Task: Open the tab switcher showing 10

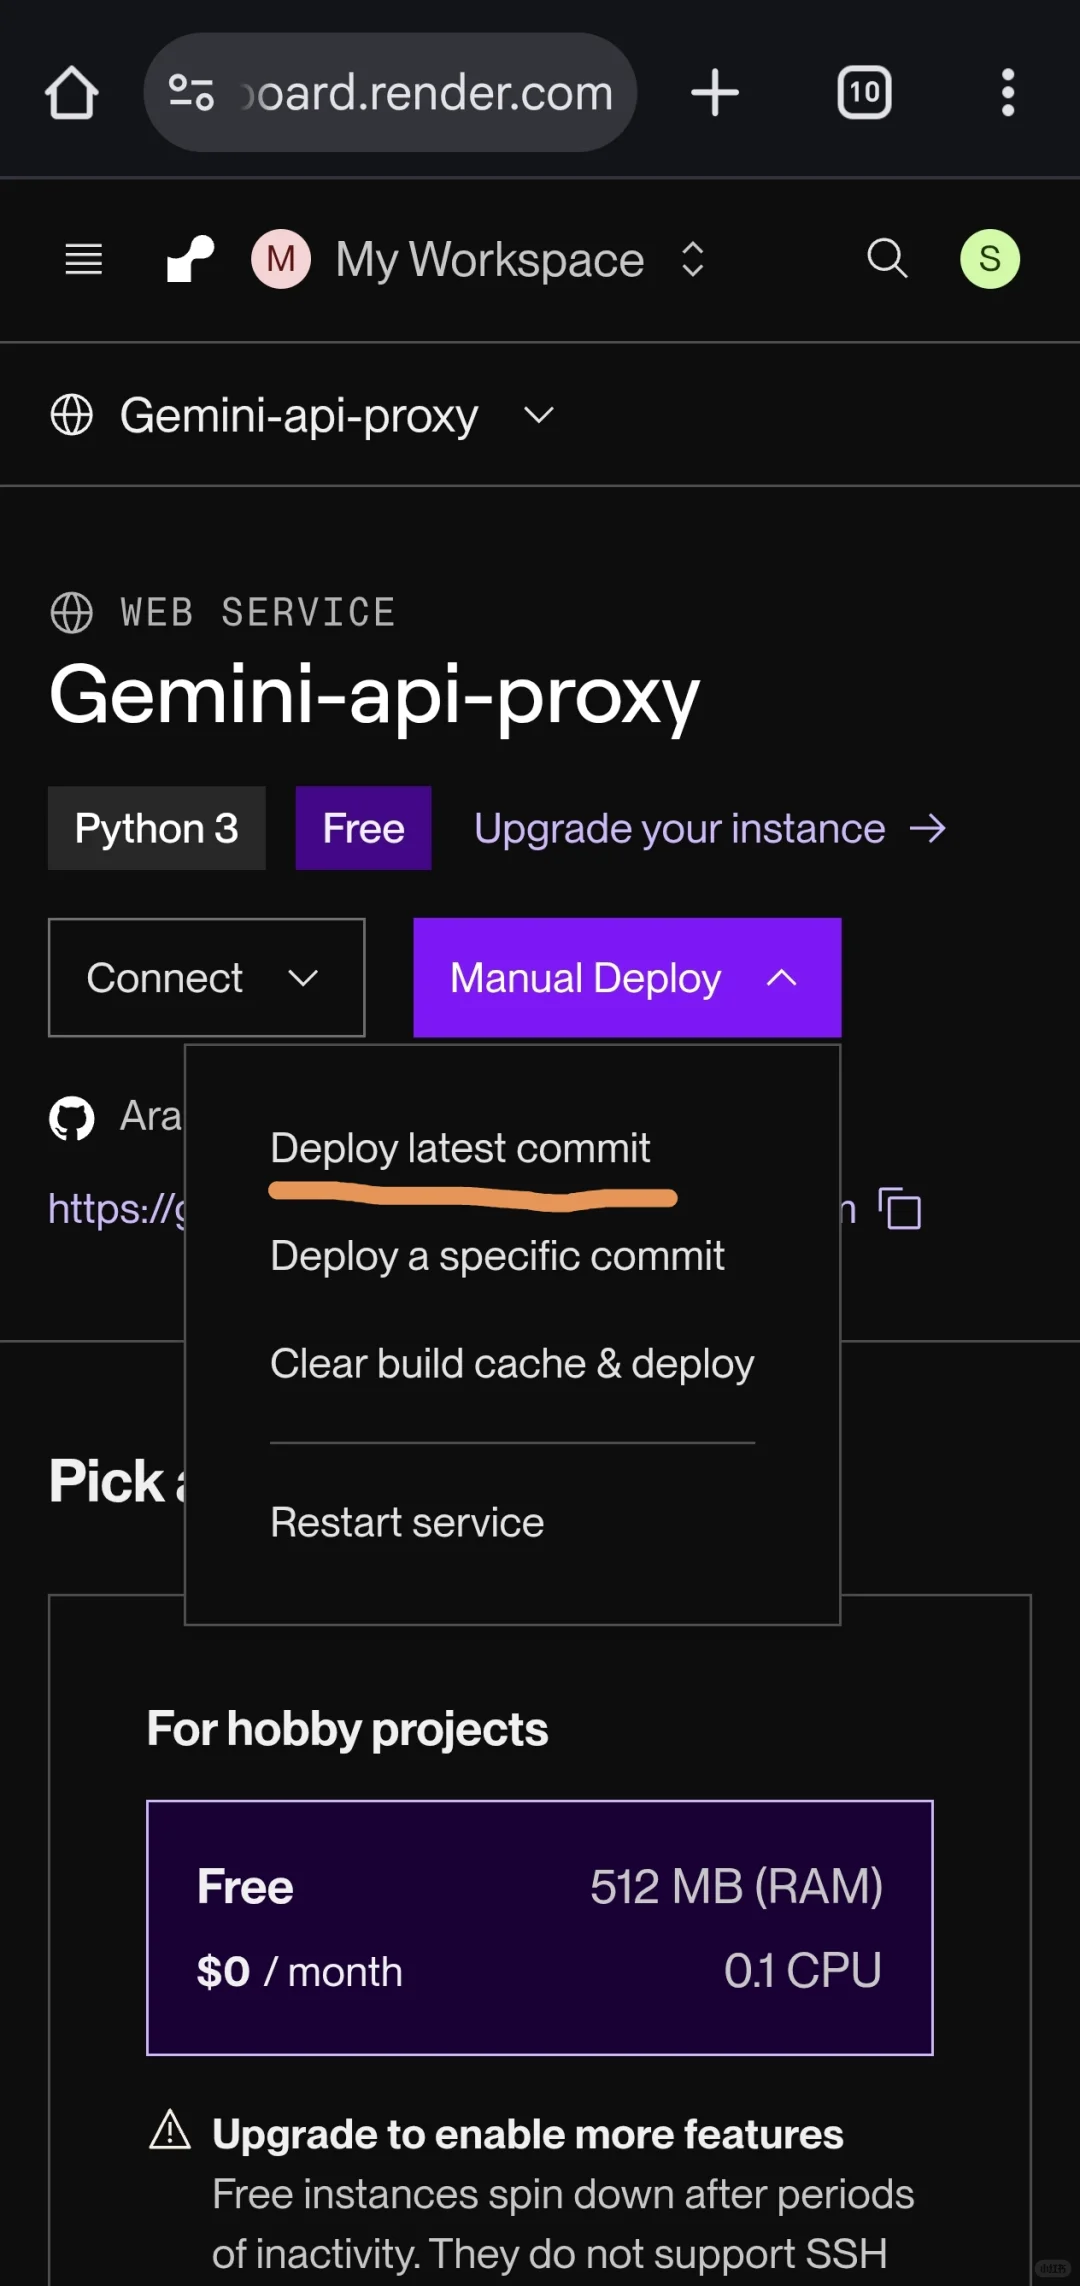Action: 864,93
